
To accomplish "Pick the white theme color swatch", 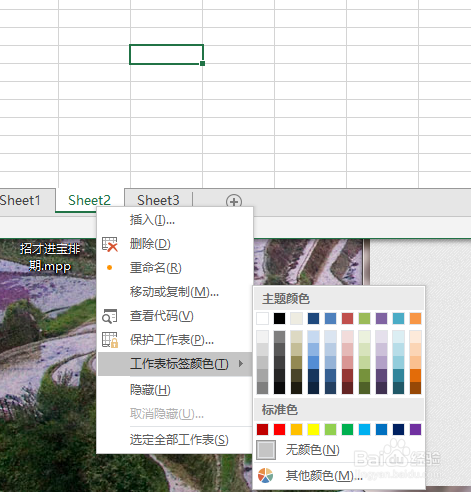I will 262,318.
